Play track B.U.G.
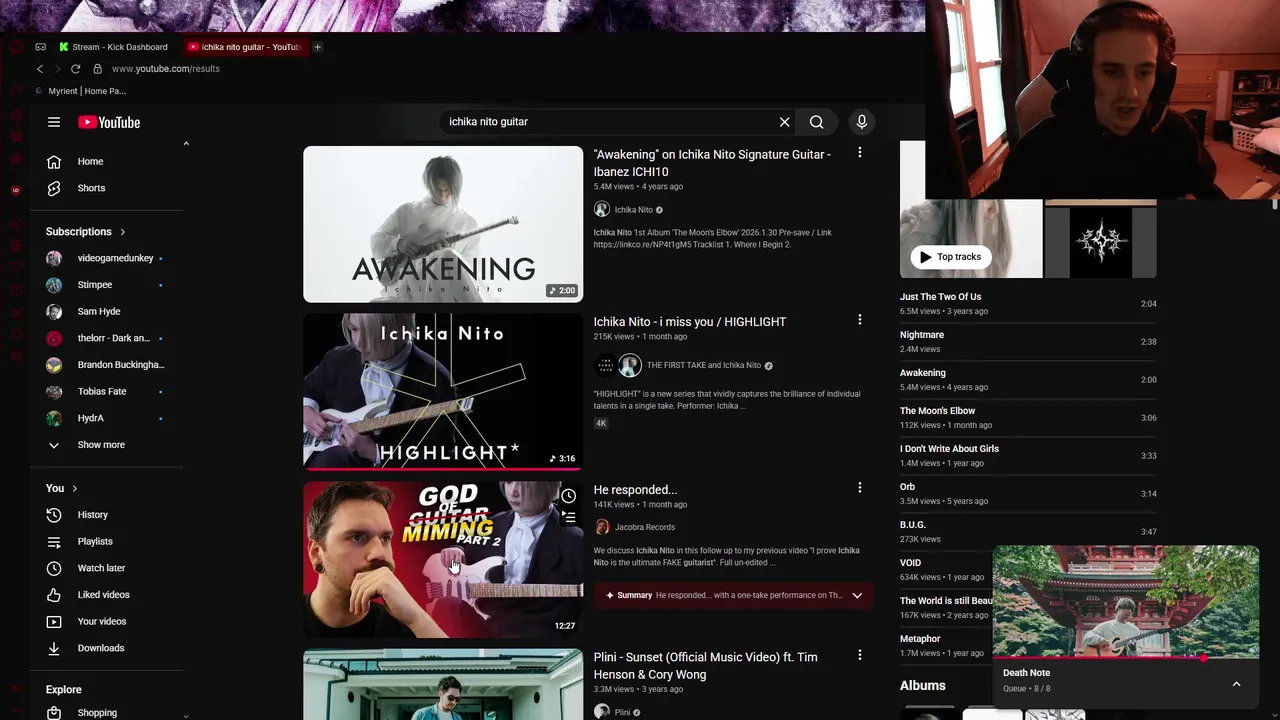This screenshot has height=720, width=1280. click(1028, 531)
